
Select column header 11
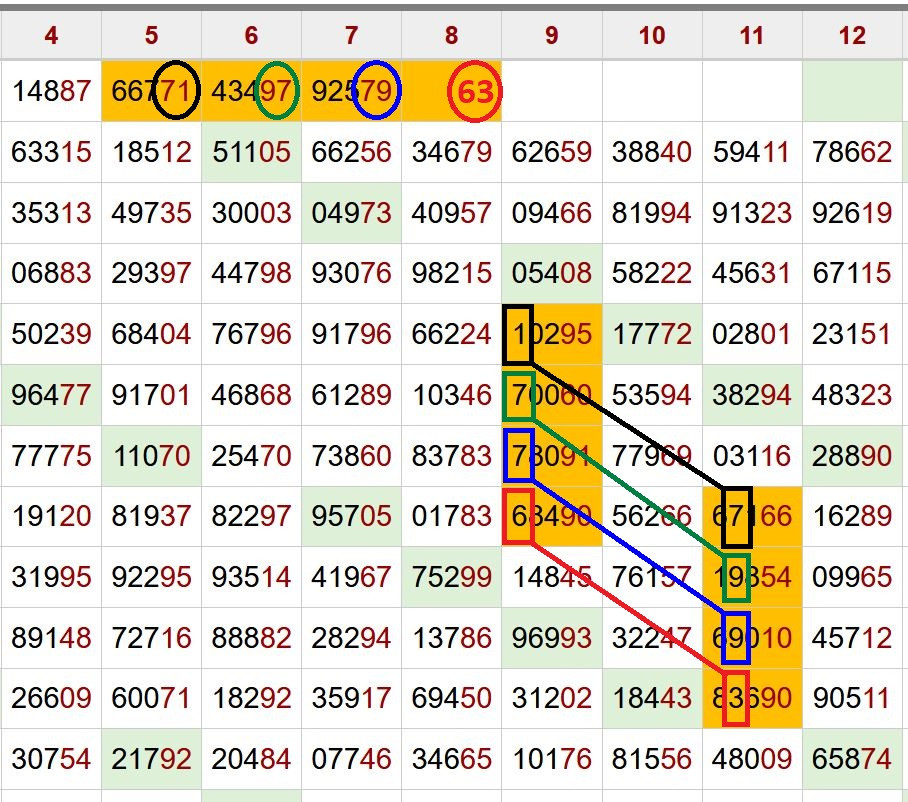pyautogui.click(x=752, y=35)
